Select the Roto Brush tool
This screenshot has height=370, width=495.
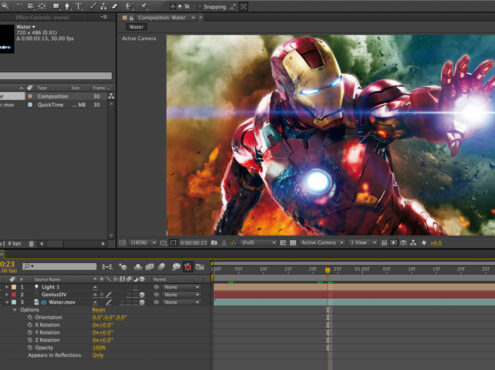coord(129,6)
